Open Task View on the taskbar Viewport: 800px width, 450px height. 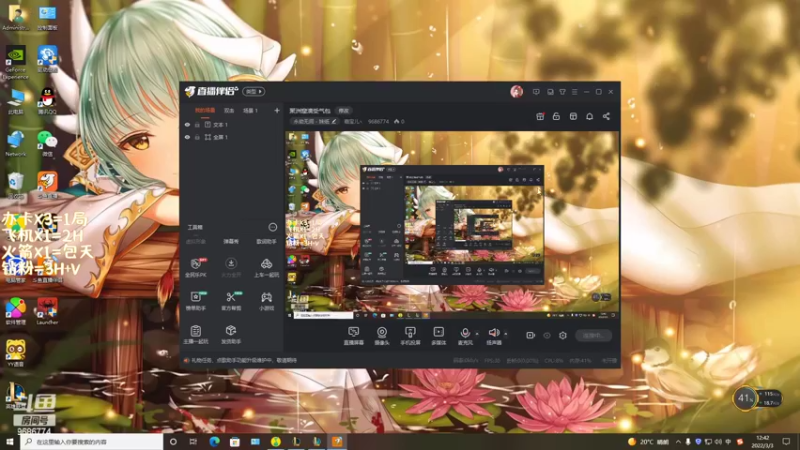193,441
